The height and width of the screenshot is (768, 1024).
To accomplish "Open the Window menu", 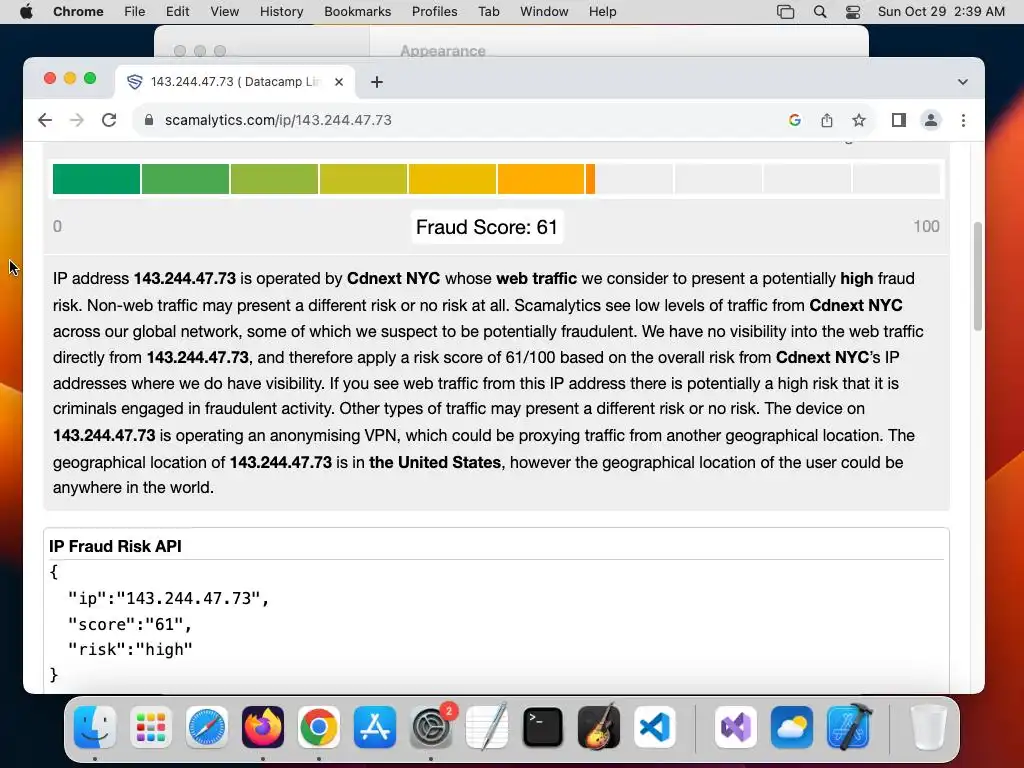I will 544,12.
